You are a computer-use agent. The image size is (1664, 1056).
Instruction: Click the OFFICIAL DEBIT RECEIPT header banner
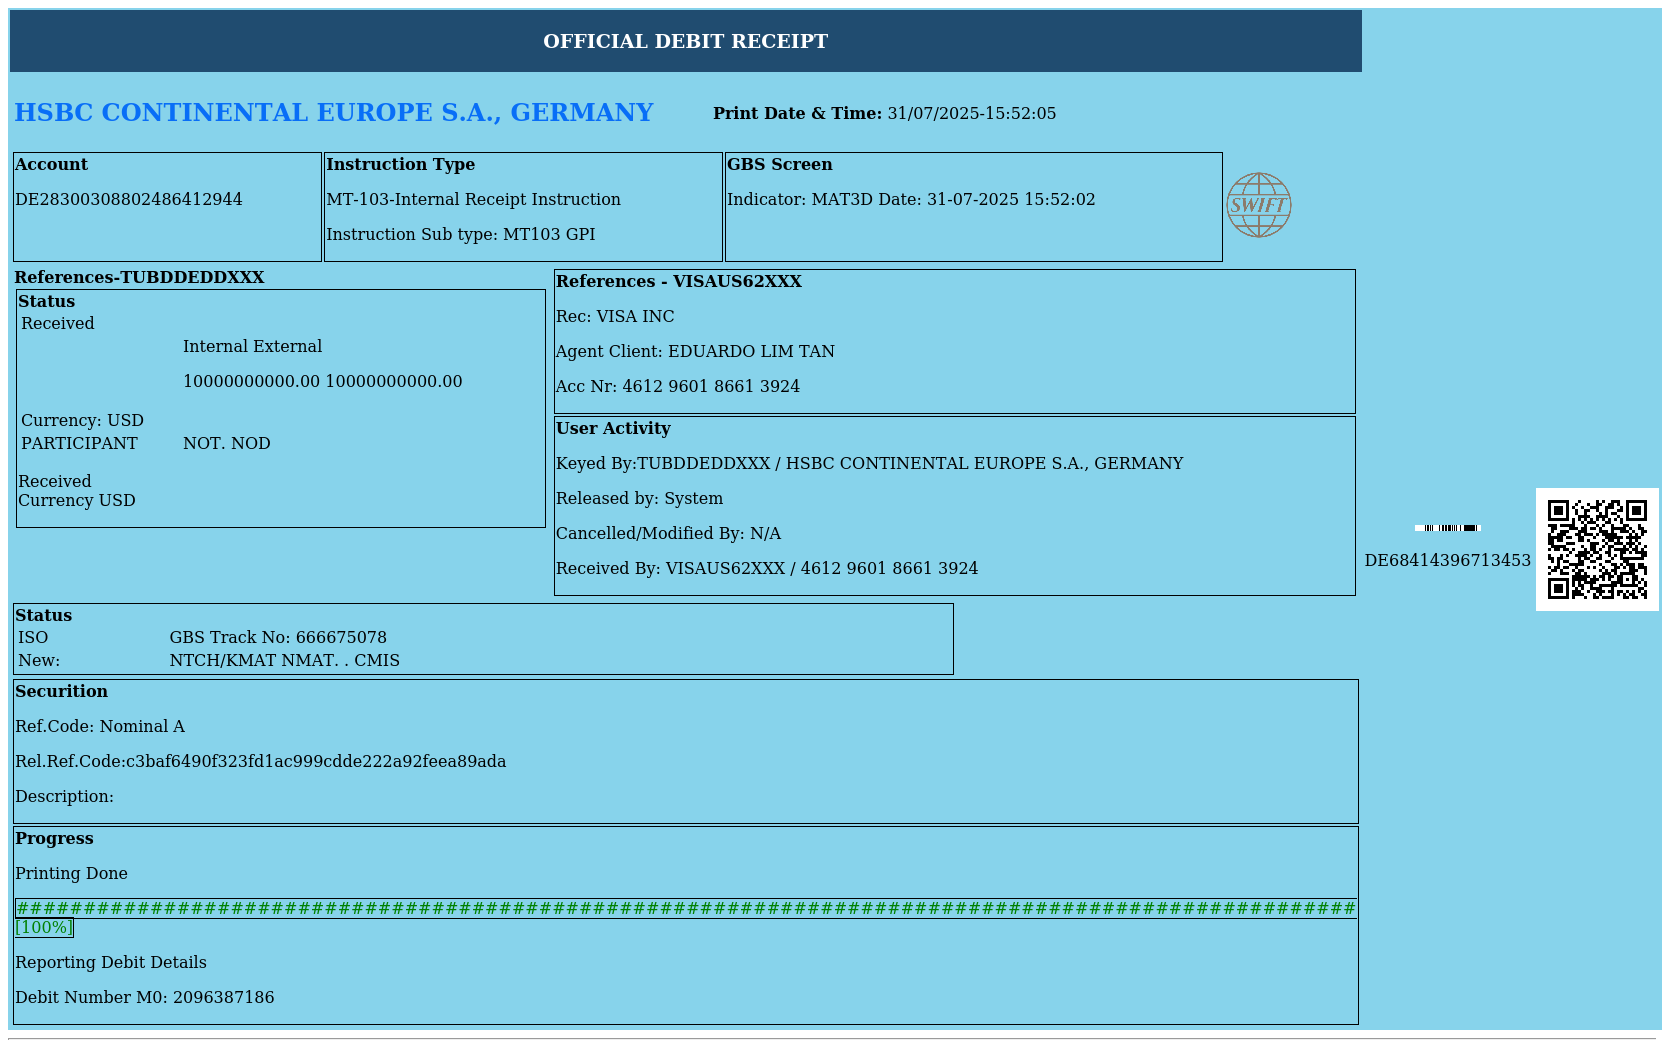tap(685, 41)
